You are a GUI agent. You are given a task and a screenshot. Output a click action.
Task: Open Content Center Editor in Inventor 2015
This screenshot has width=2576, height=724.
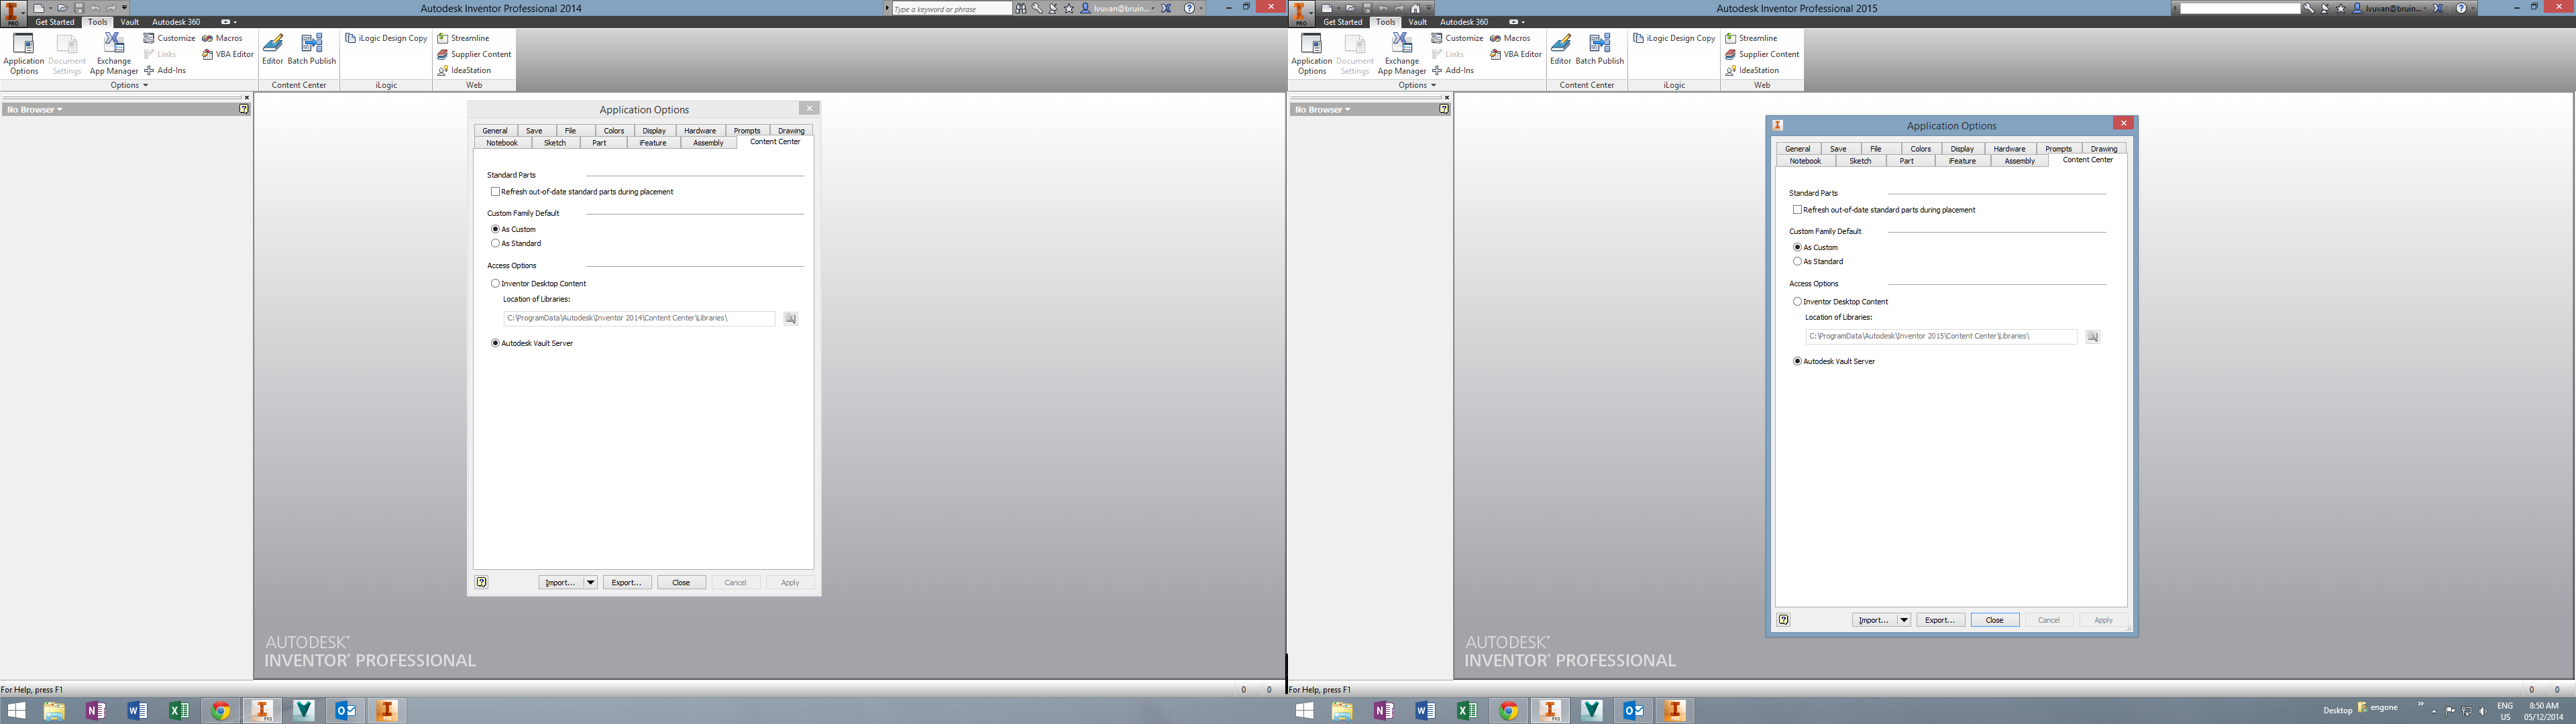click(x=1561, y=49)
